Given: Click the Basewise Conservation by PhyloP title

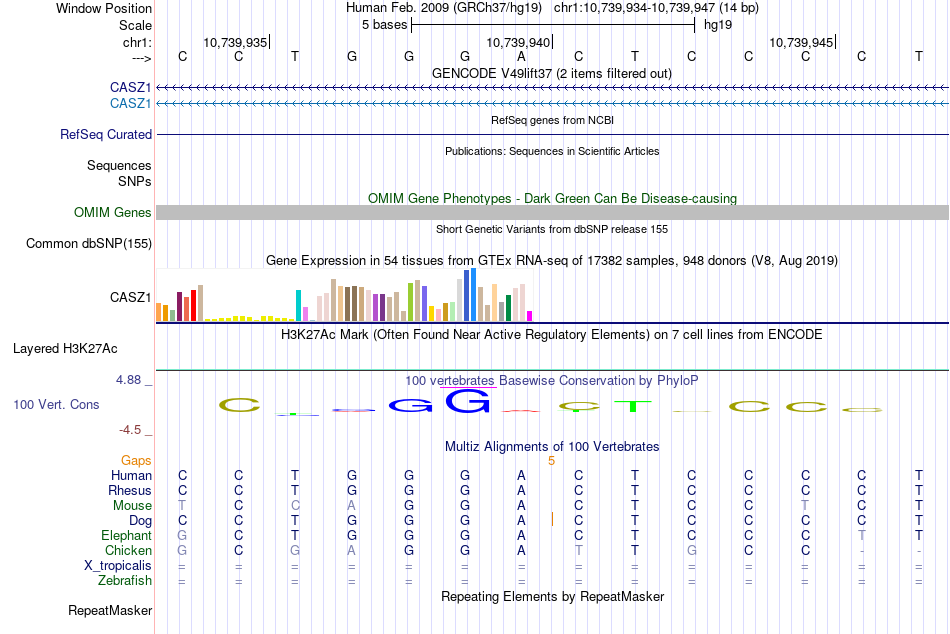Looking at the screenshot, I should tap(552, 381).
